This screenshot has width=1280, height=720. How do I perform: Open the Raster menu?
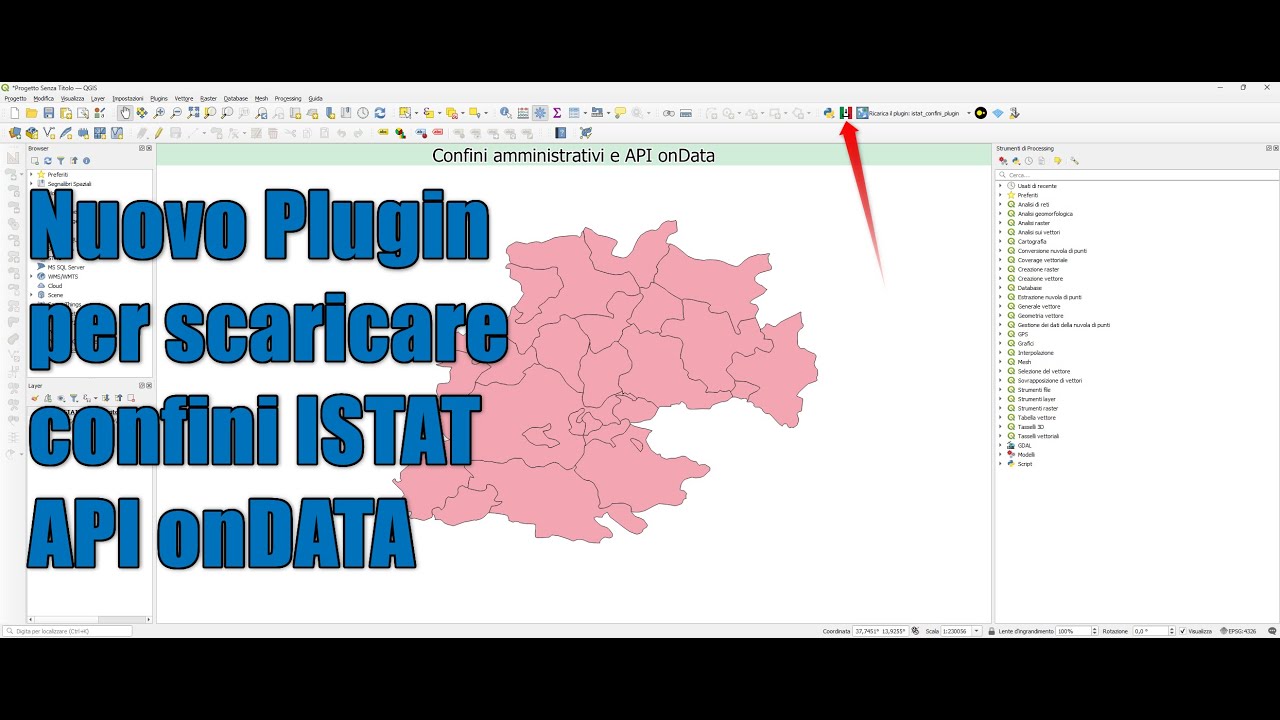click(x=208, y=99)
